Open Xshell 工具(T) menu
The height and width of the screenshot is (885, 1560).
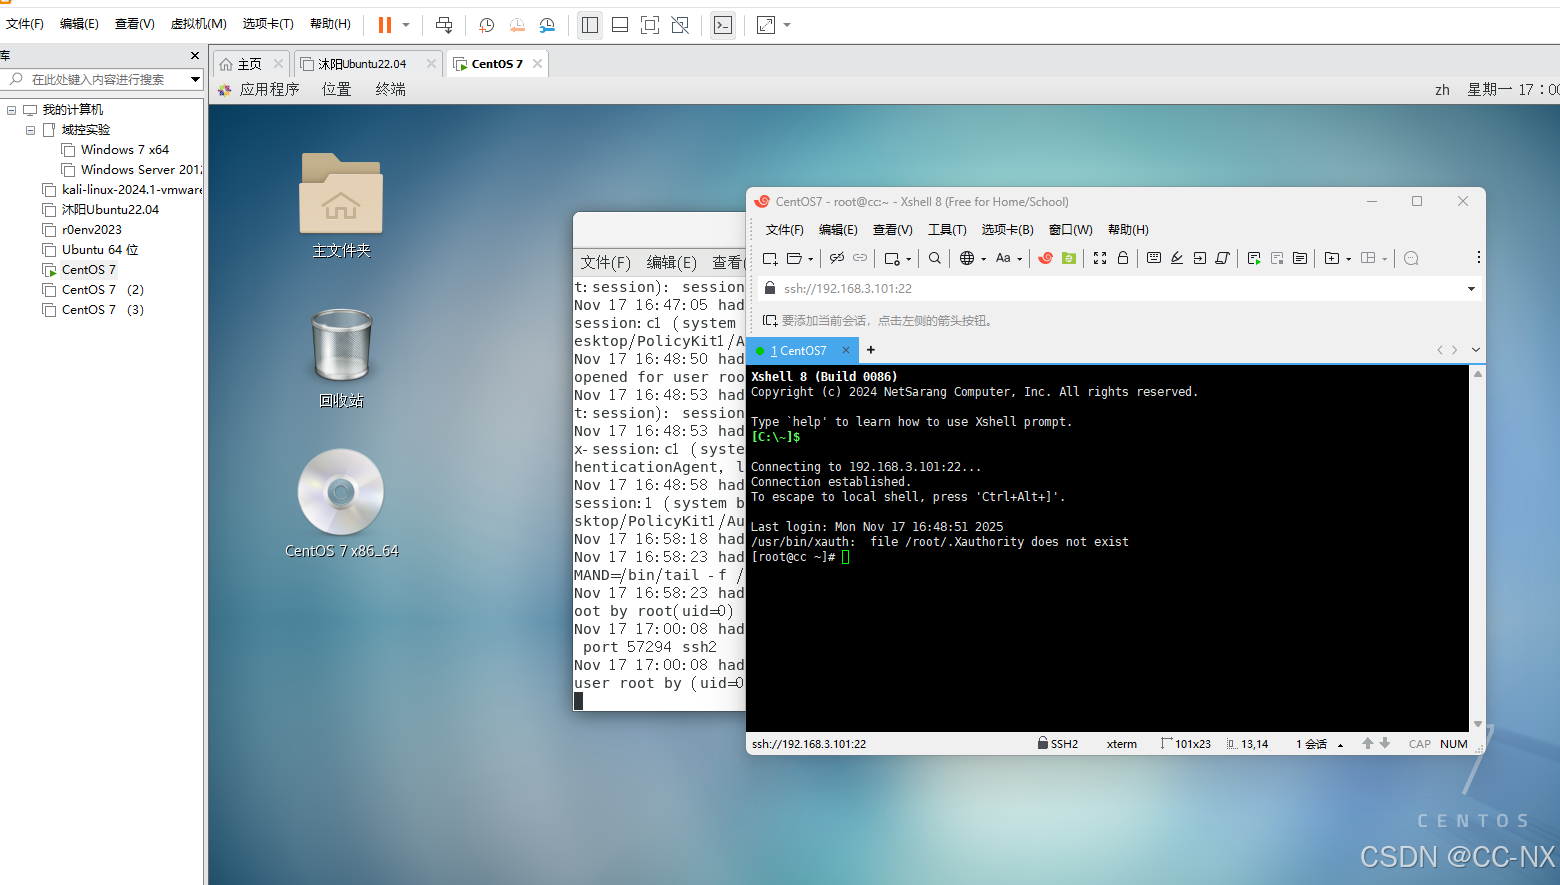click(x=947, y=230)
